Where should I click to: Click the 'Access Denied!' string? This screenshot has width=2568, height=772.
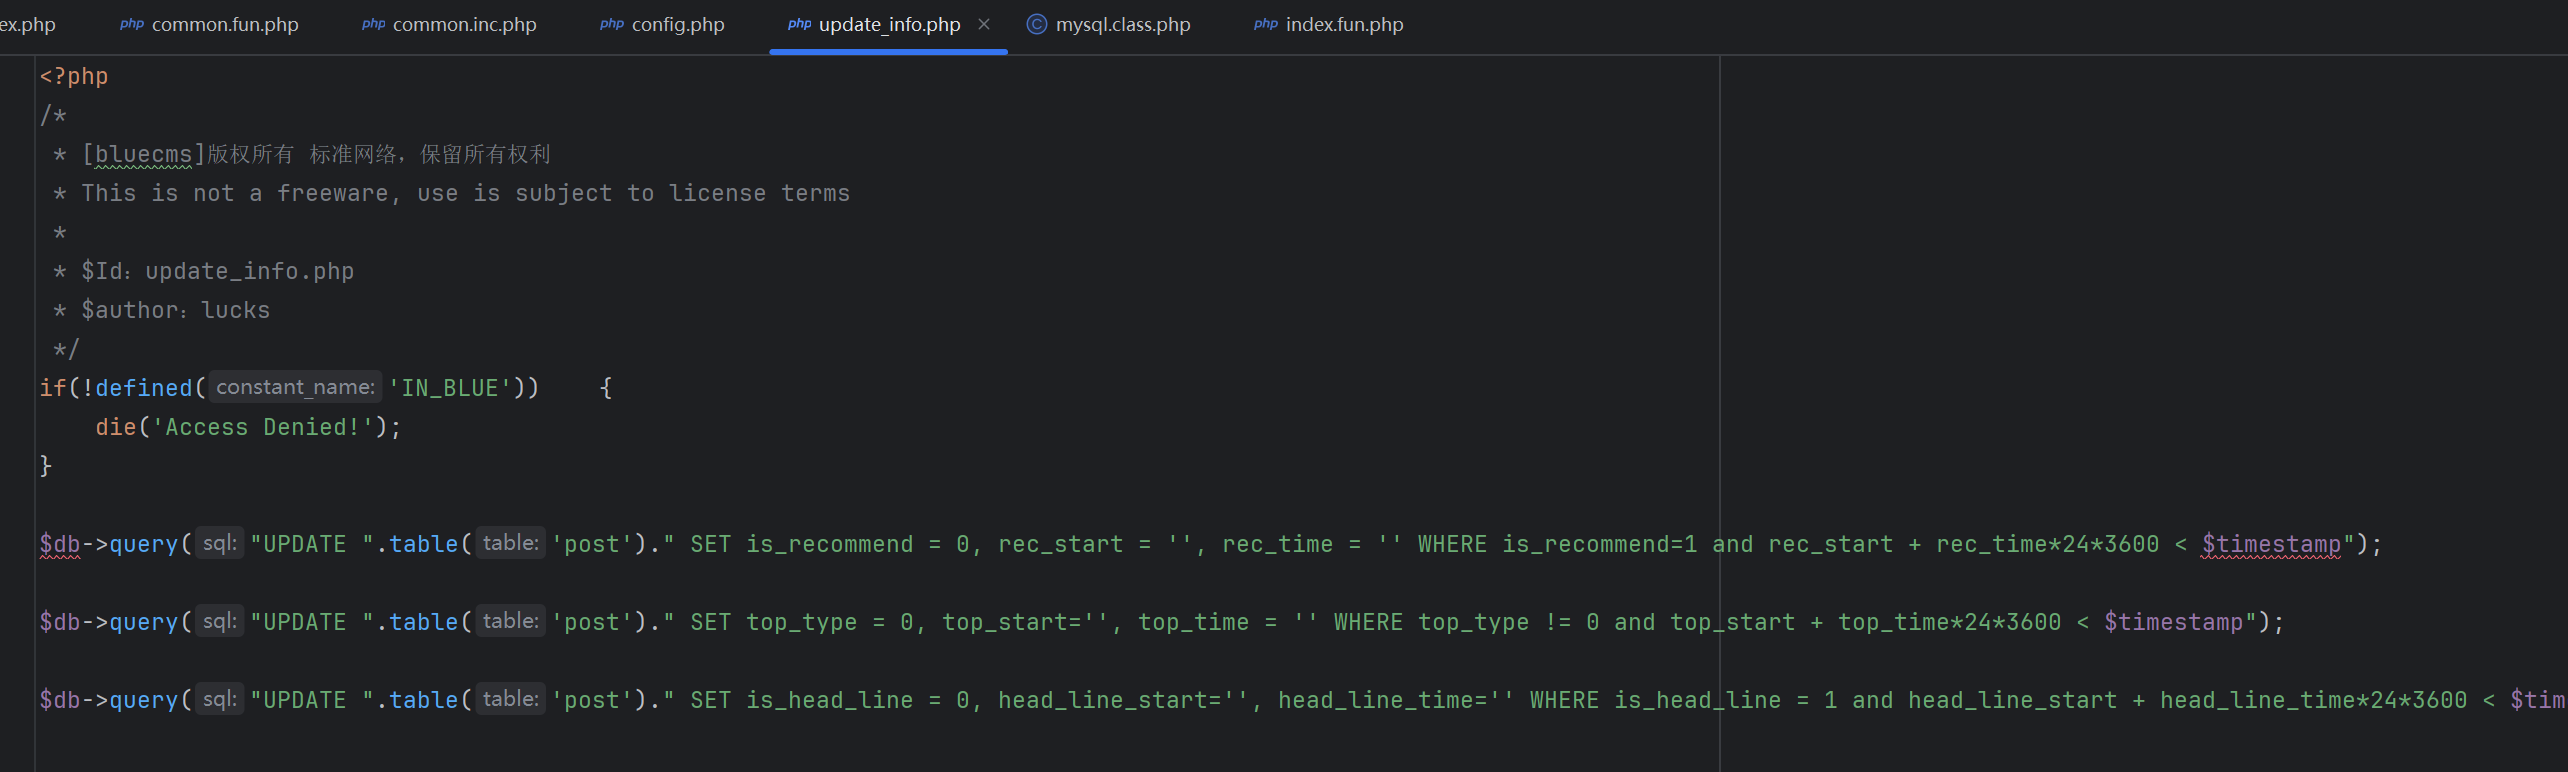(263, 427)
